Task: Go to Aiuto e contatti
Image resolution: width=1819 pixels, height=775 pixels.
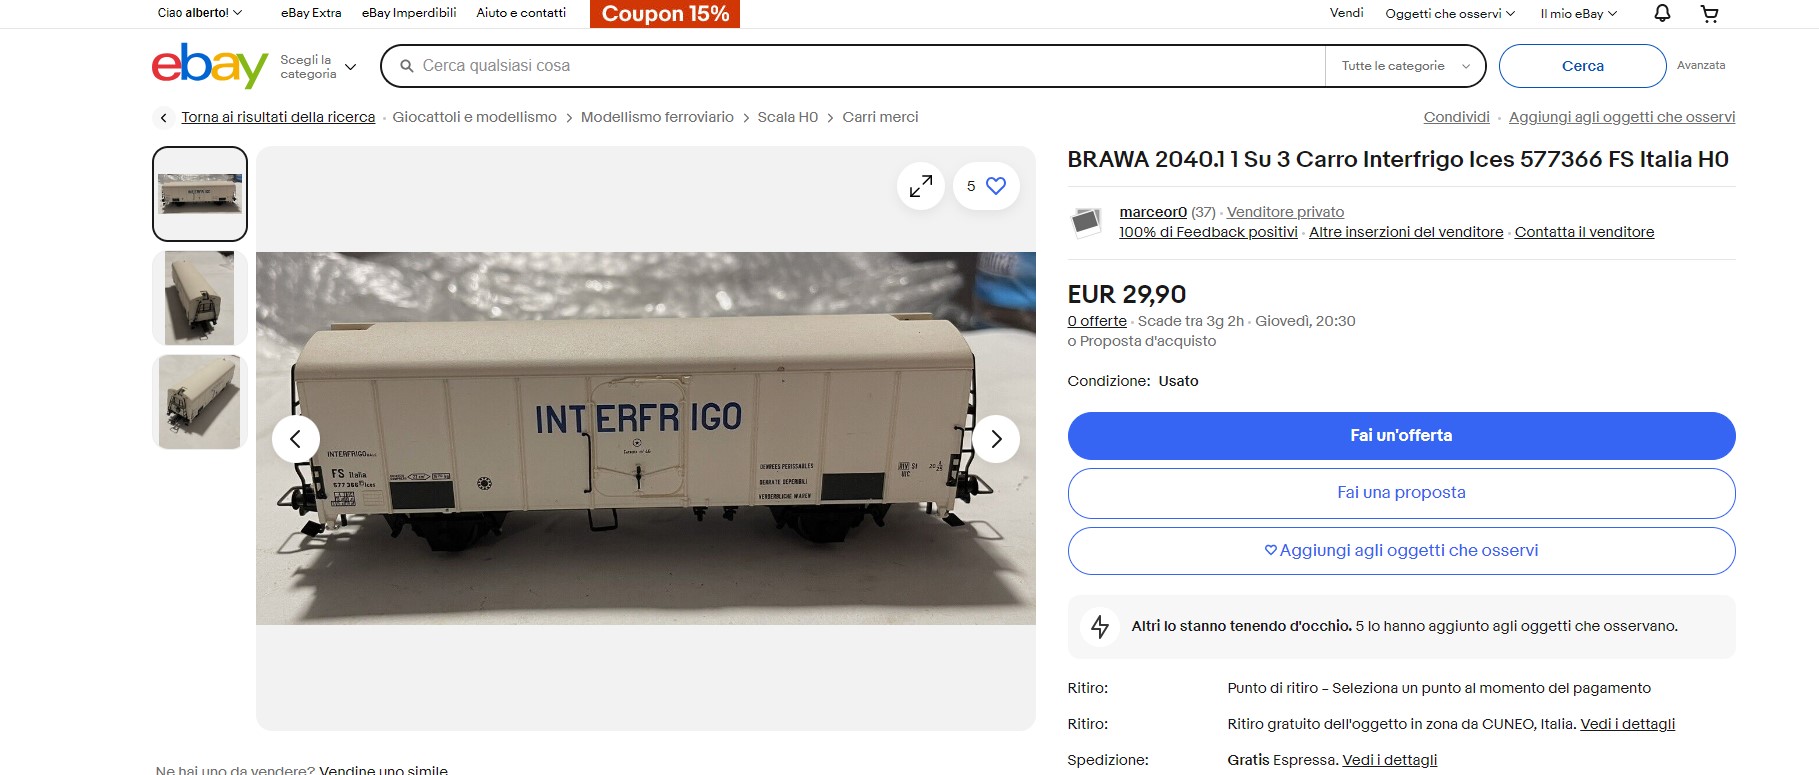Action: coord(521,13)
